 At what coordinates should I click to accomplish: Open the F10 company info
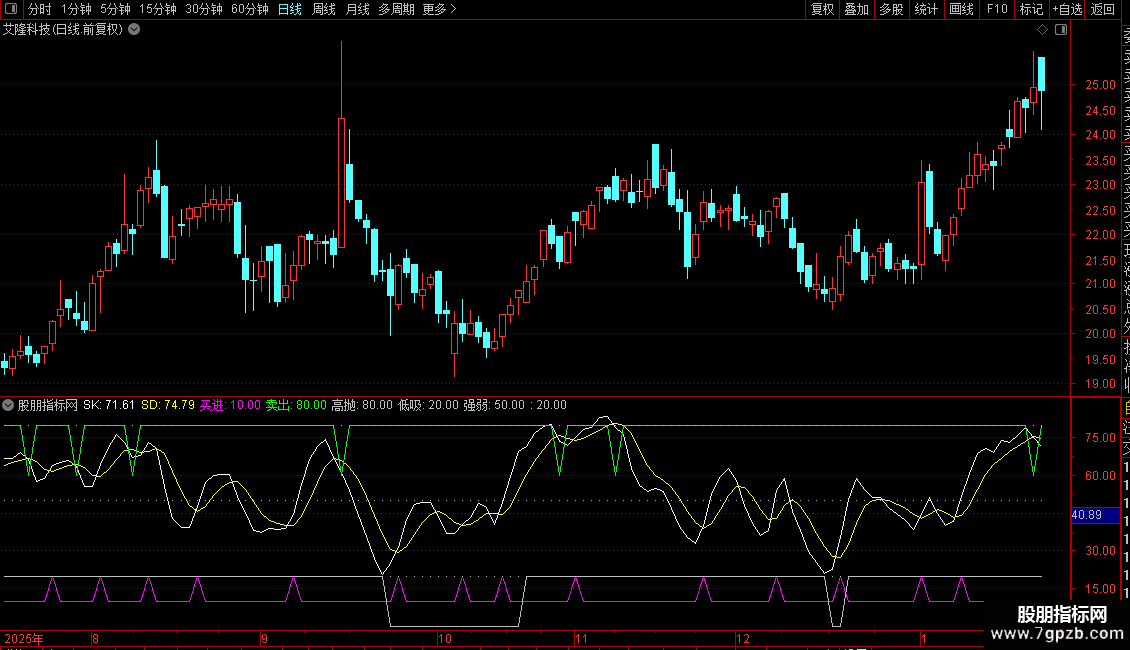coord(997,9)
